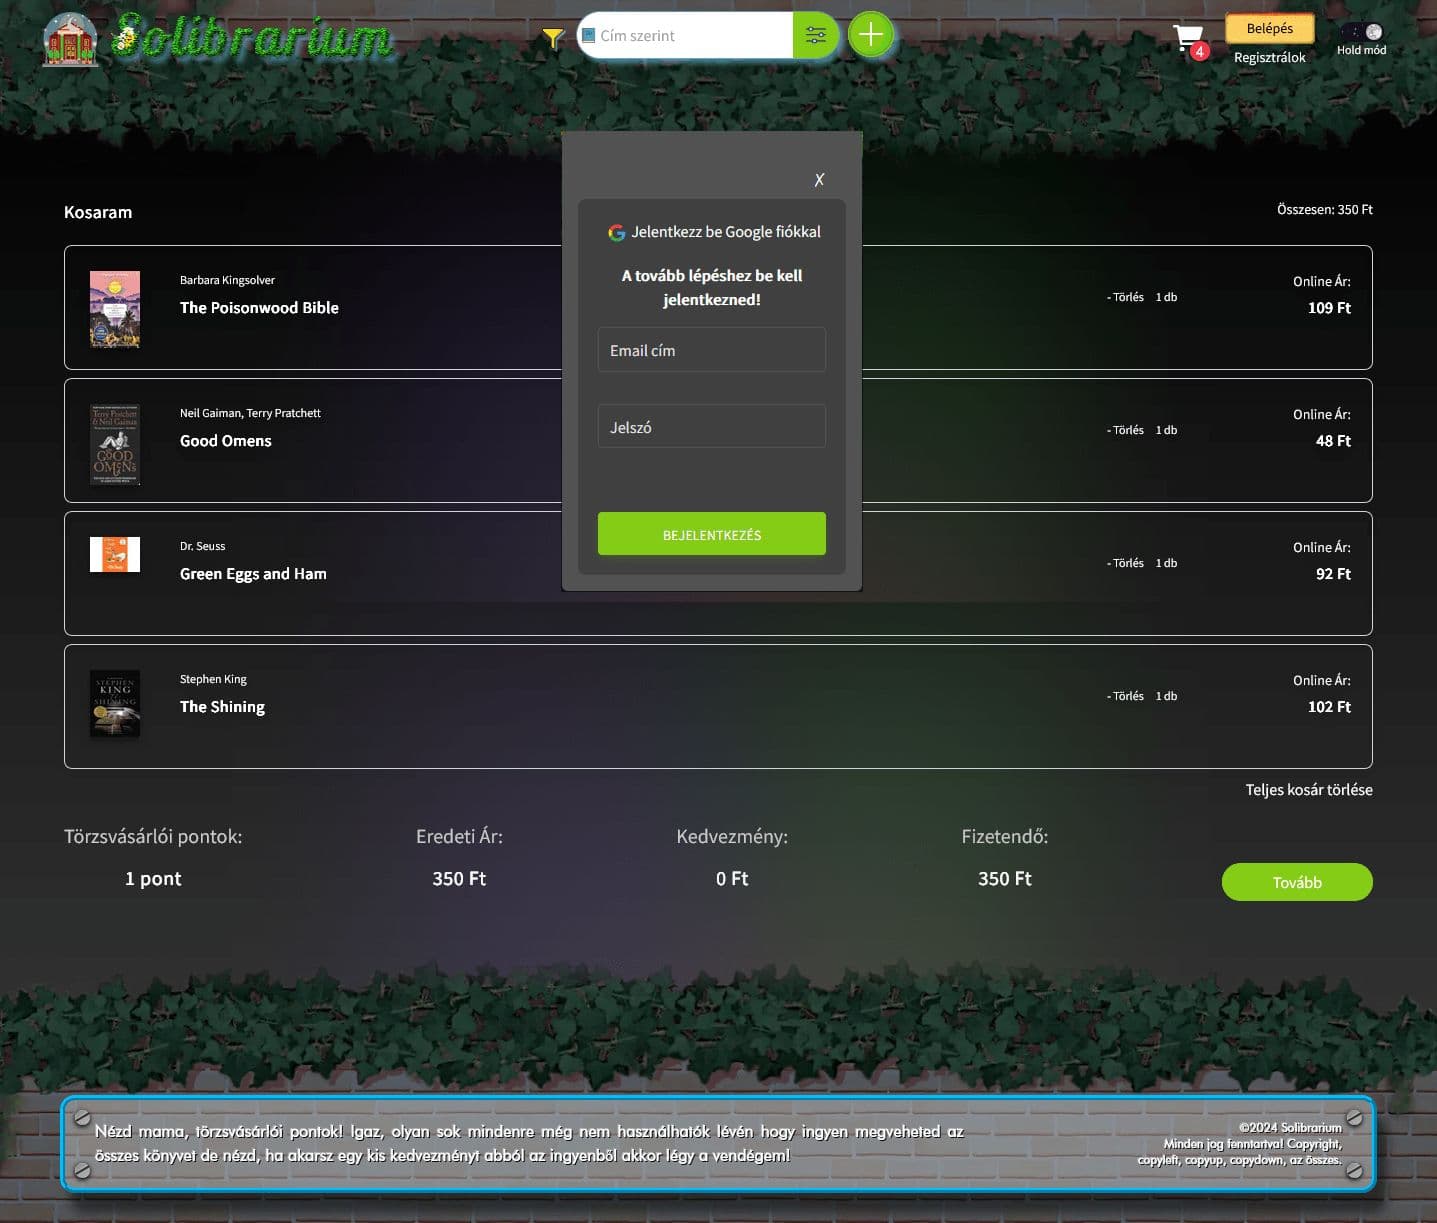Screen dimensions: 1437x1223
Task: Focus the Email cím field
Action: 711,351
